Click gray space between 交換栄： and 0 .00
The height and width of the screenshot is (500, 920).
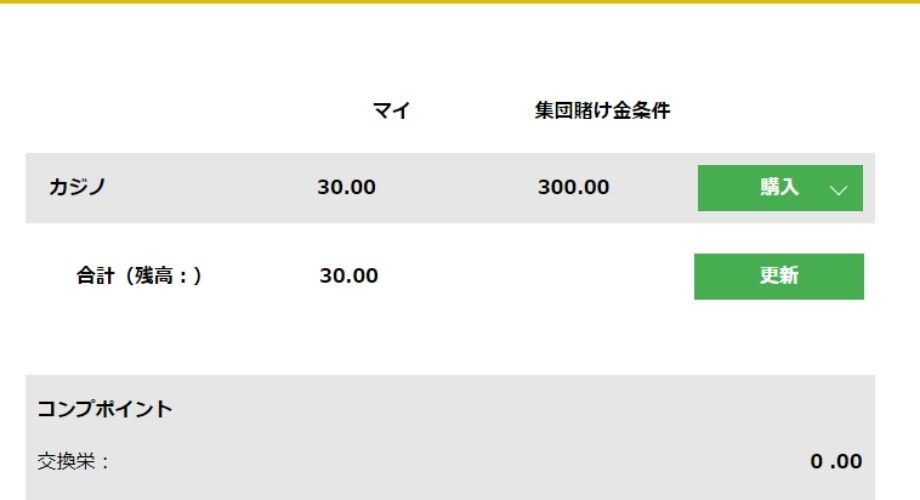(x=450, y=462)
